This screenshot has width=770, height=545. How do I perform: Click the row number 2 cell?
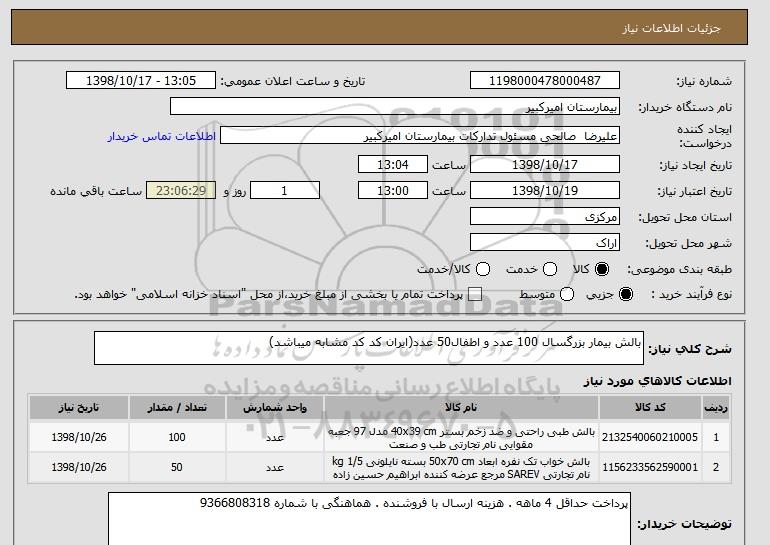click(715, 467)
